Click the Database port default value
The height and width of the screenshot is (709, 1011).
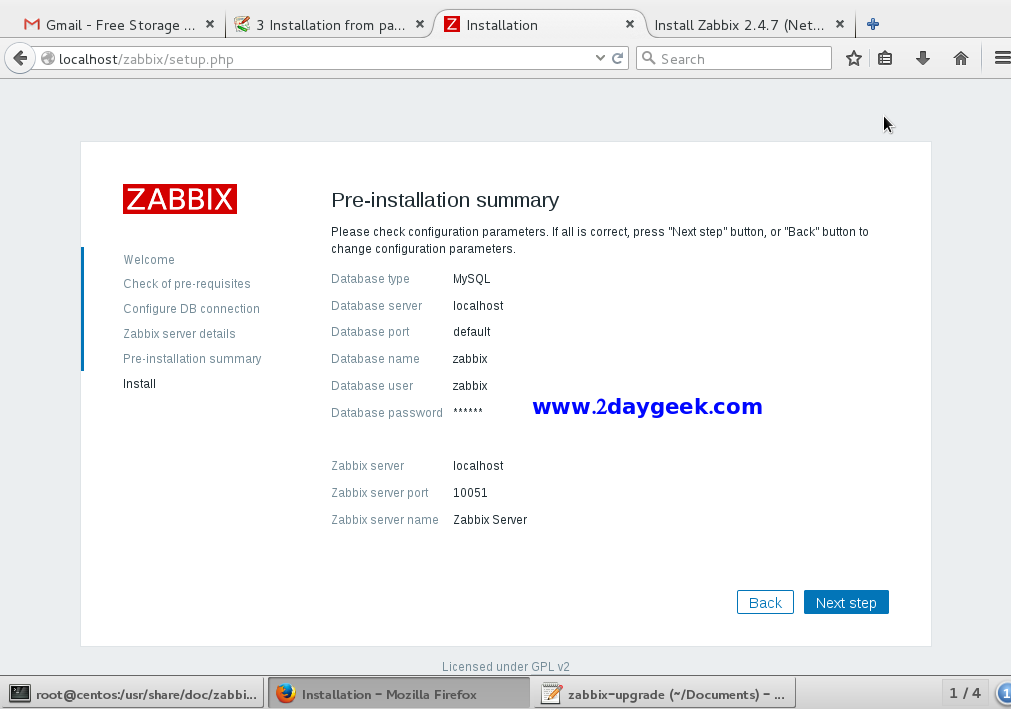tap(471, 332)
